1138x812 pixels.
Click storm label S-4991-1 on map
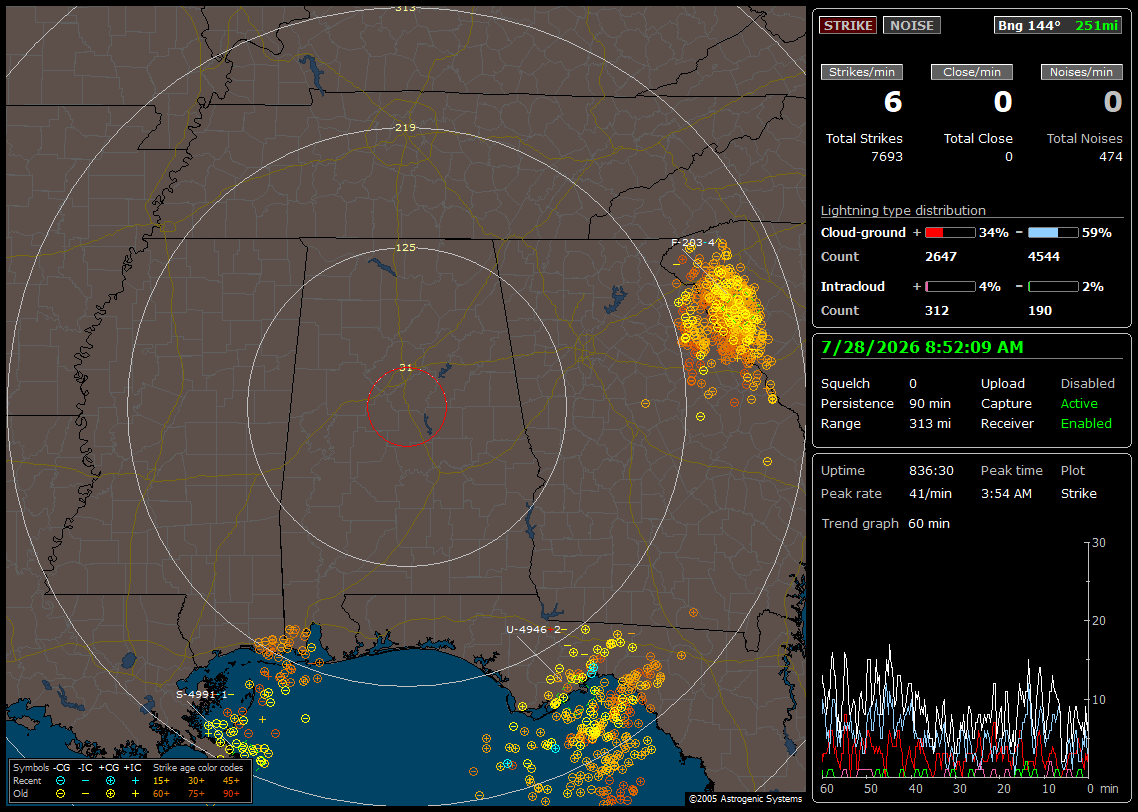(205, 694)
